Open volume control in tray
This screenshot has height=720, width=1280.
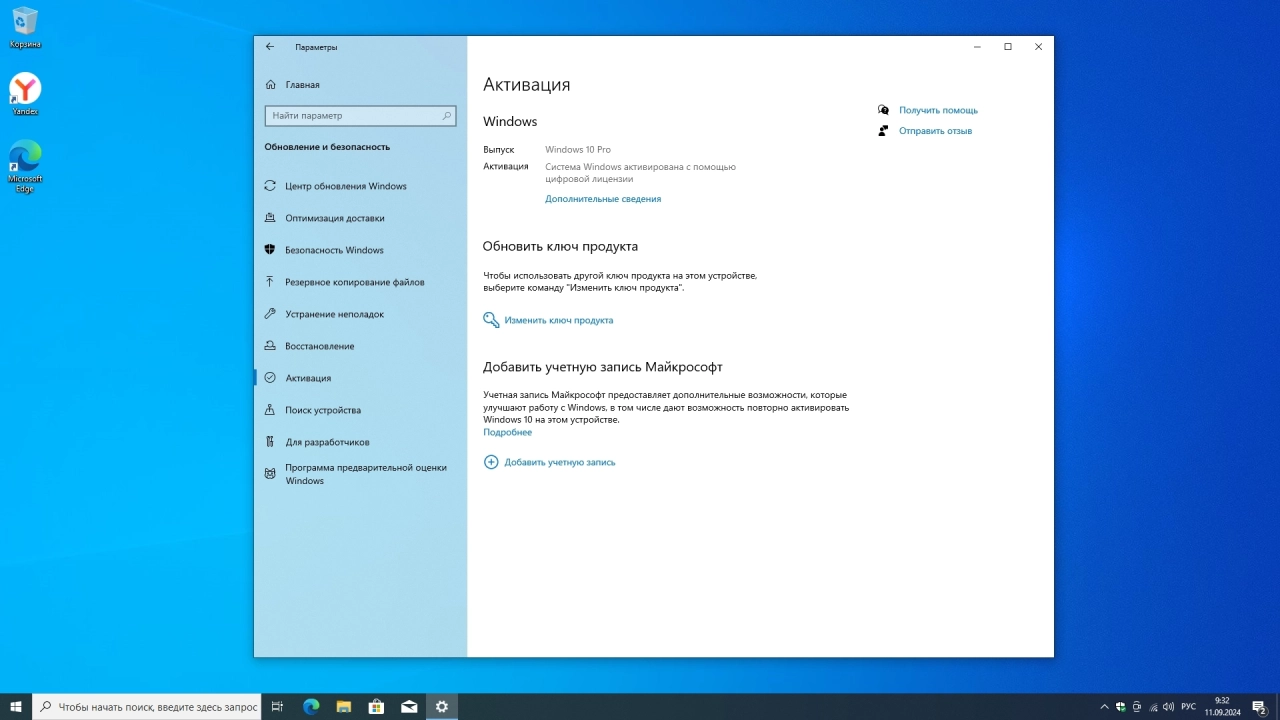click(1168, 707)
